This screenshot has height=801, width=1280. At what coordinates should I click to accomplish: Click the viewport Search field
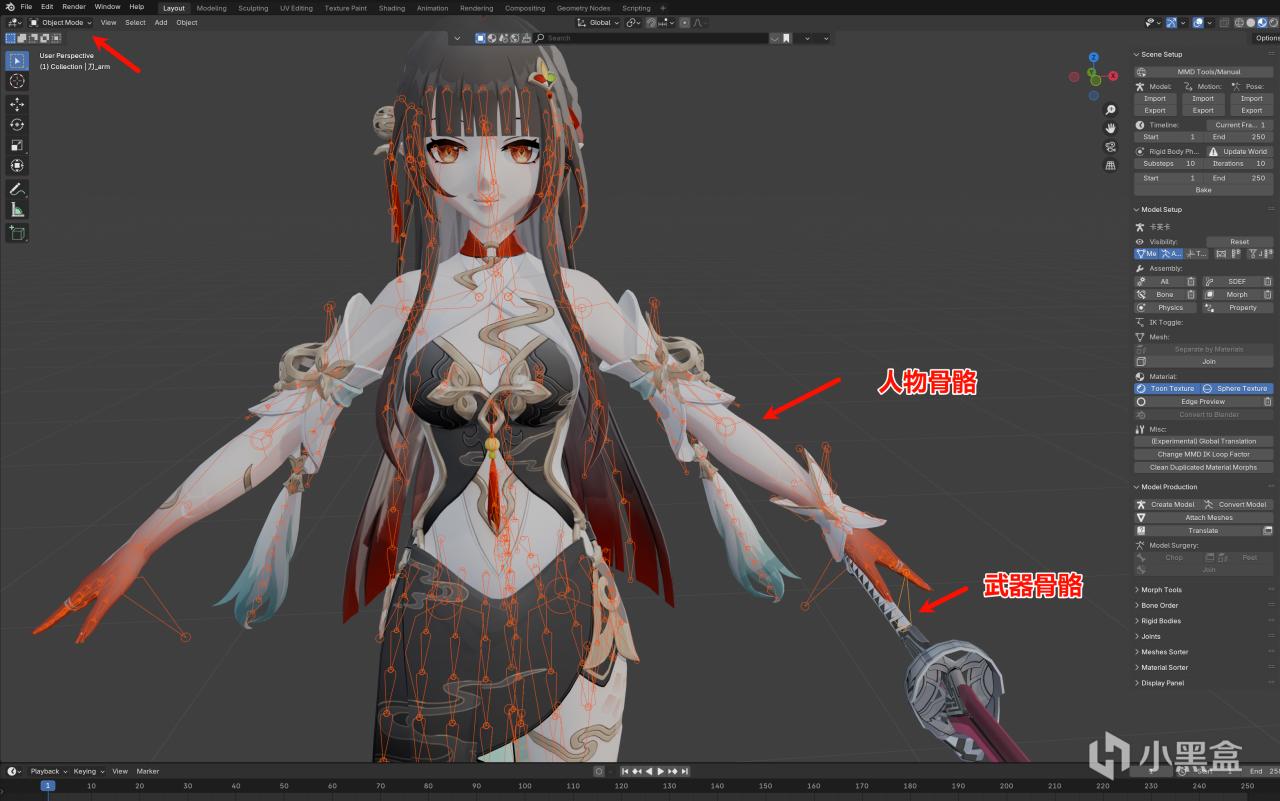[651, 38]
